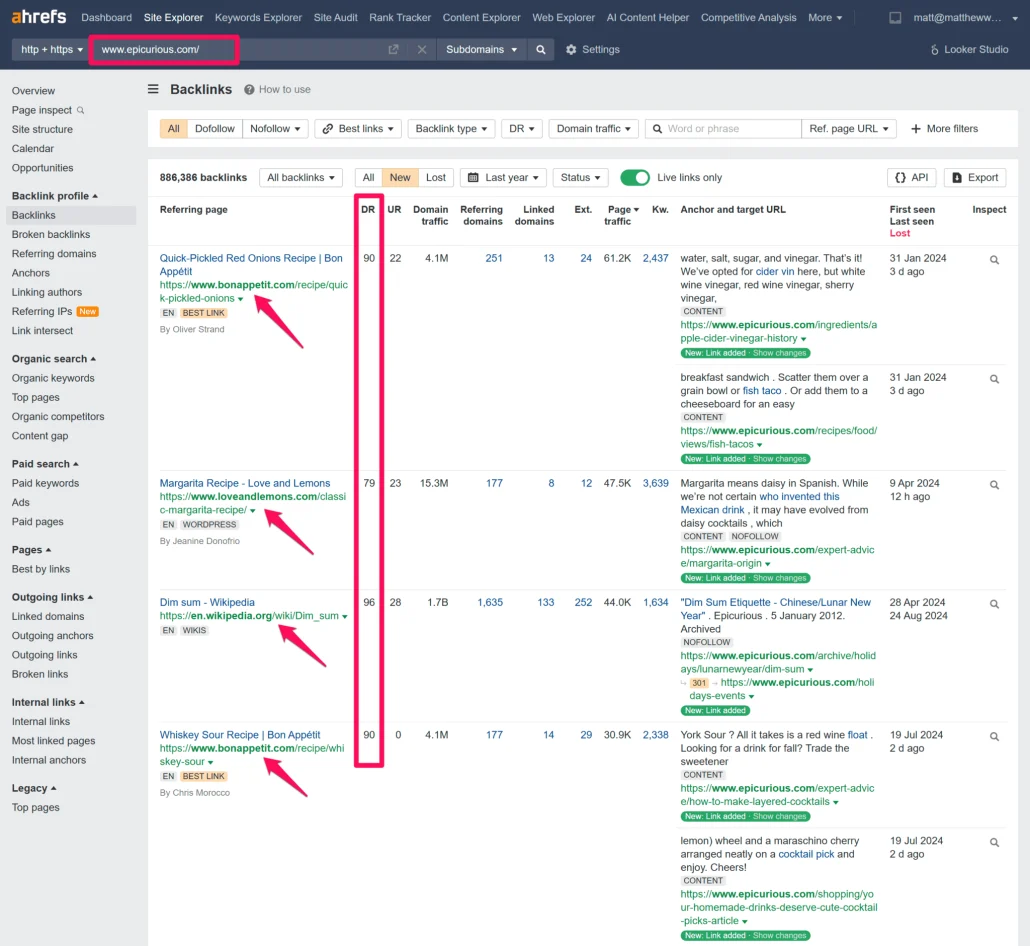Inspect the Whiskey Sour backlink
This screenshot has width=1030, height=946.
(x=994, y=736)
